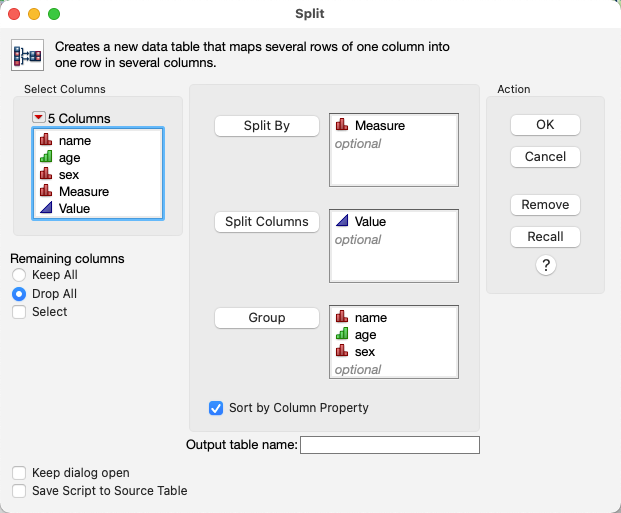Click the Group button

[x=267, y=318]
